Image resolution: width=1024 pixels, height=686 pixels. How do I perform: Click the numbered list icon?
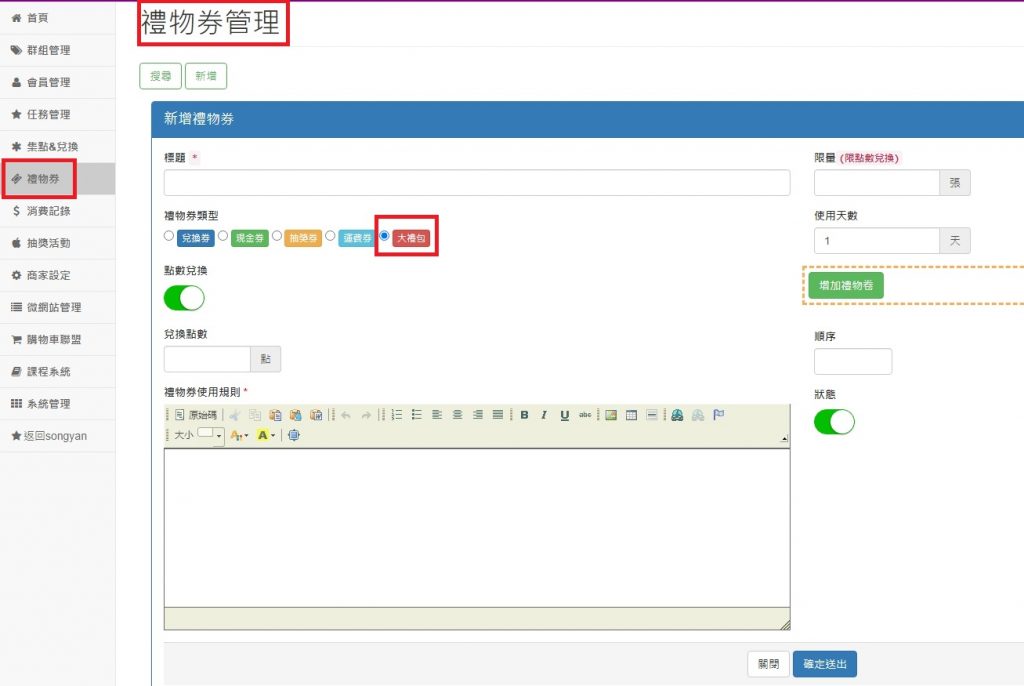tap(397, 415)
